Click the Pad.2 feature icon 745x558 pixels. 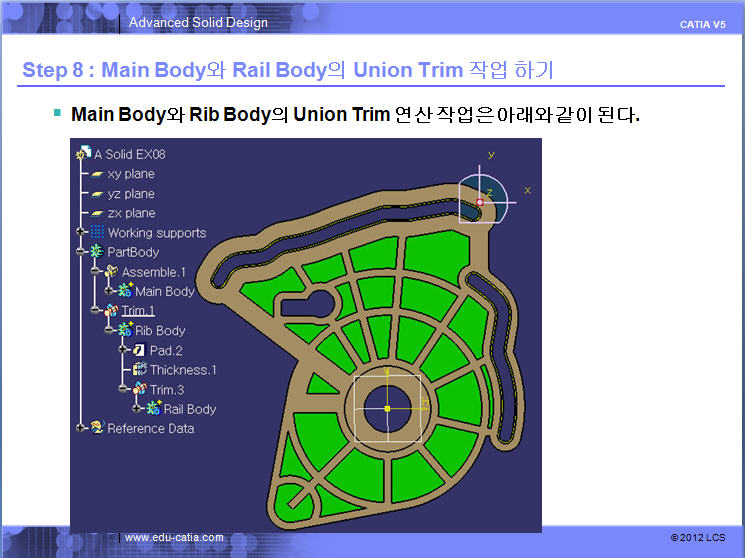click(x=139, y=350)
